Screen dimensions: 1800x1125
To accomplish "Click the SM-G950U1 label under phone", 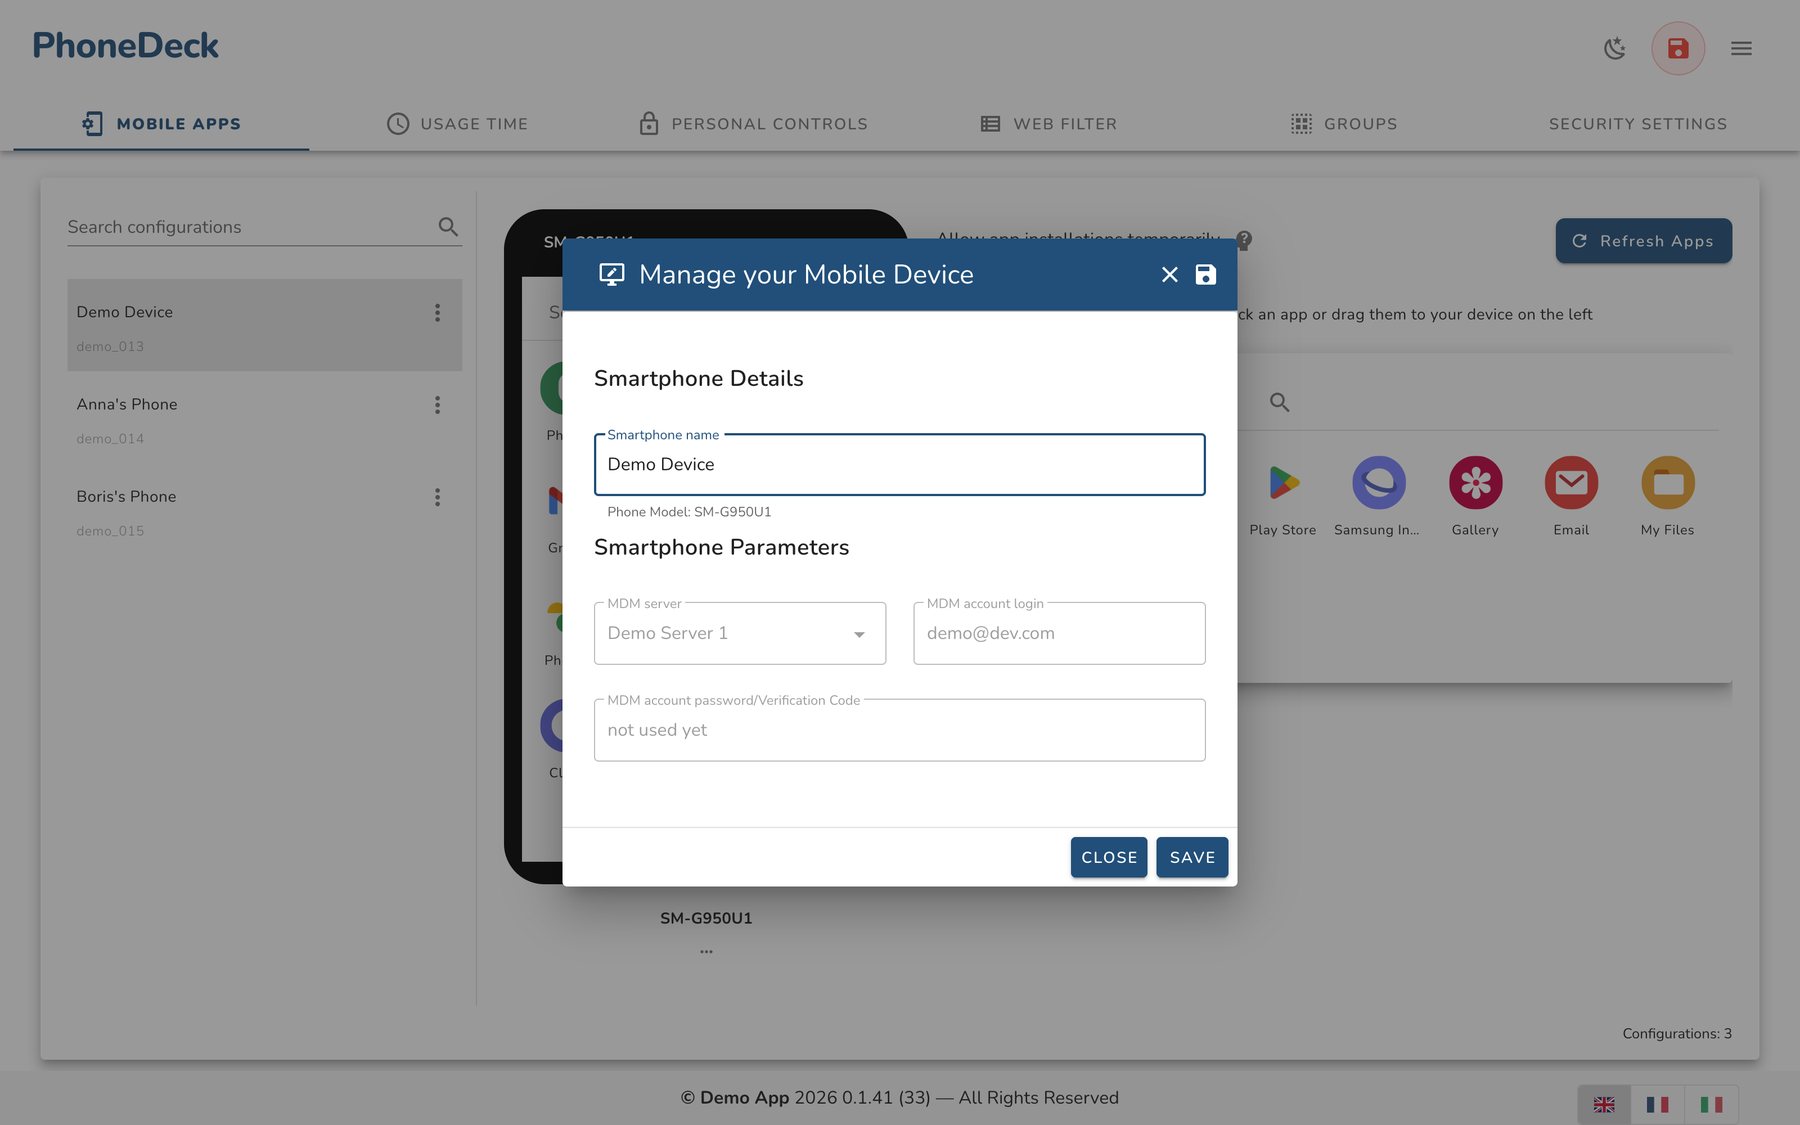I will [x=706, y=918].
